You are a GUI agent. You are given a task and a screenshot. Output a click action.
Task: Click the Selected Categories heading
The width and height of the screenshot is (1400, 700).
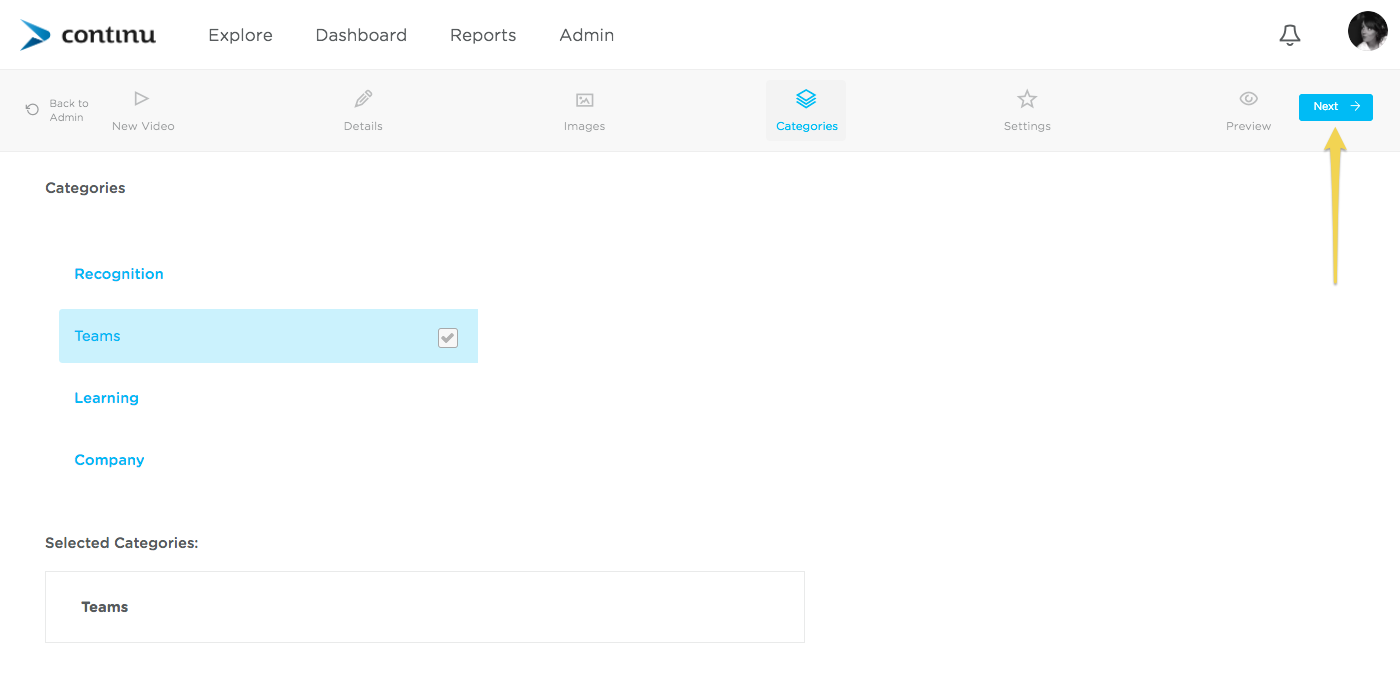(x=122, y=543)
